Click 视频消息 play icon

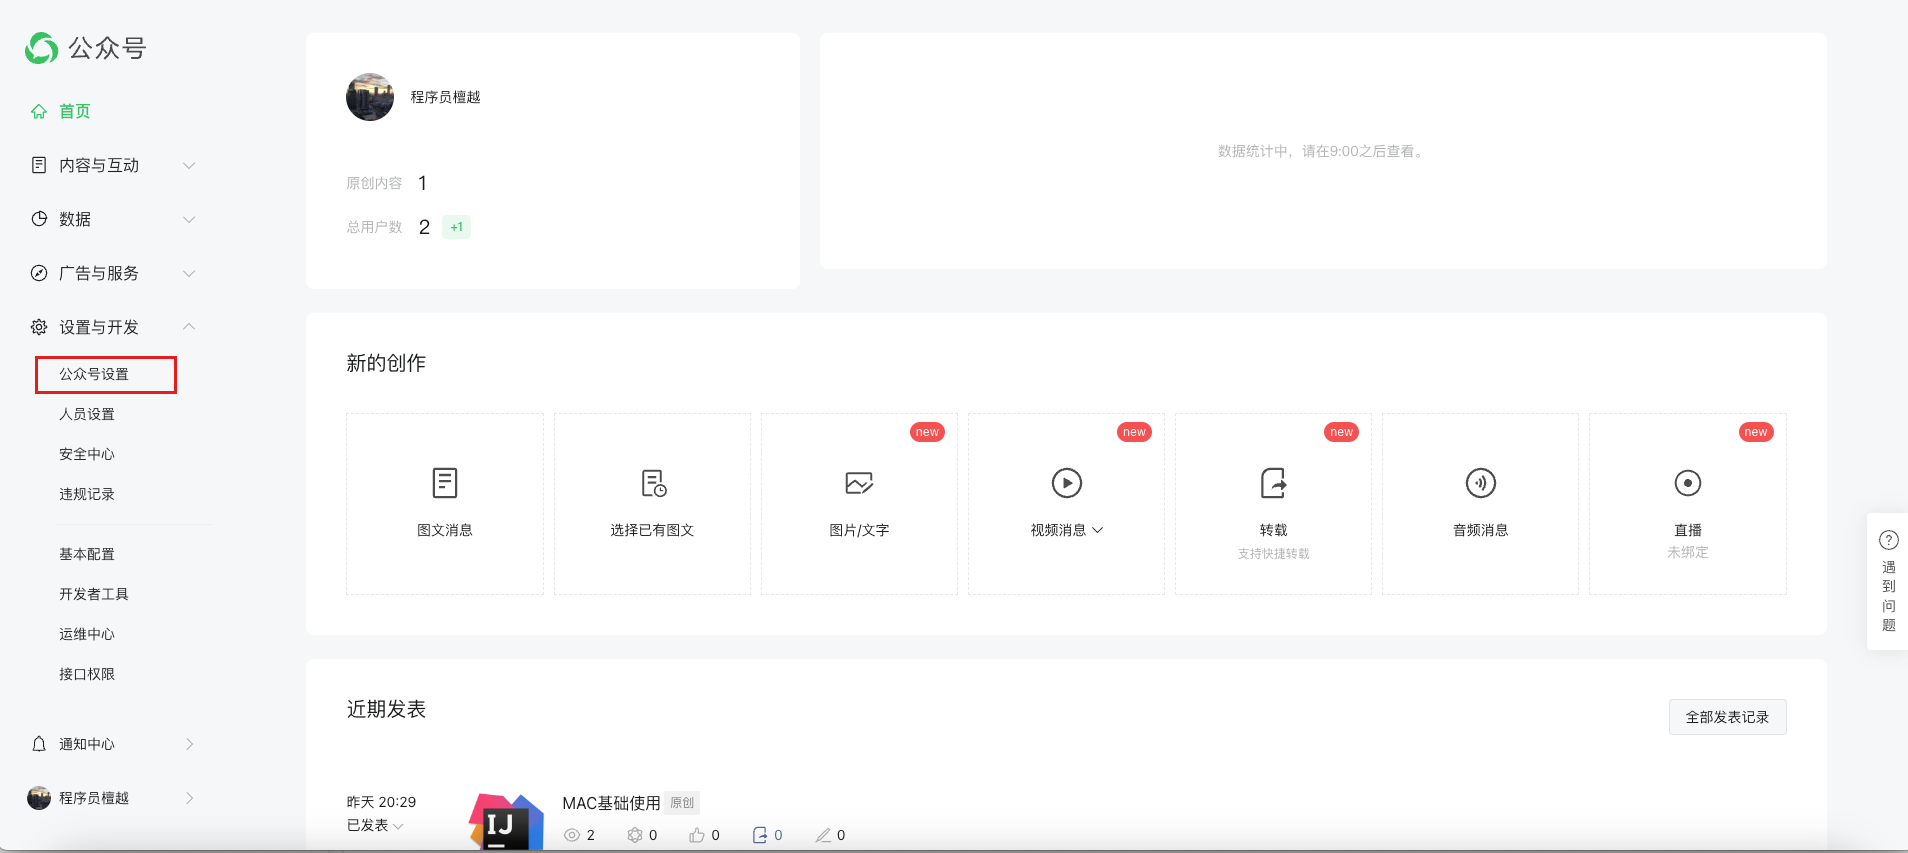(1067, 483)
